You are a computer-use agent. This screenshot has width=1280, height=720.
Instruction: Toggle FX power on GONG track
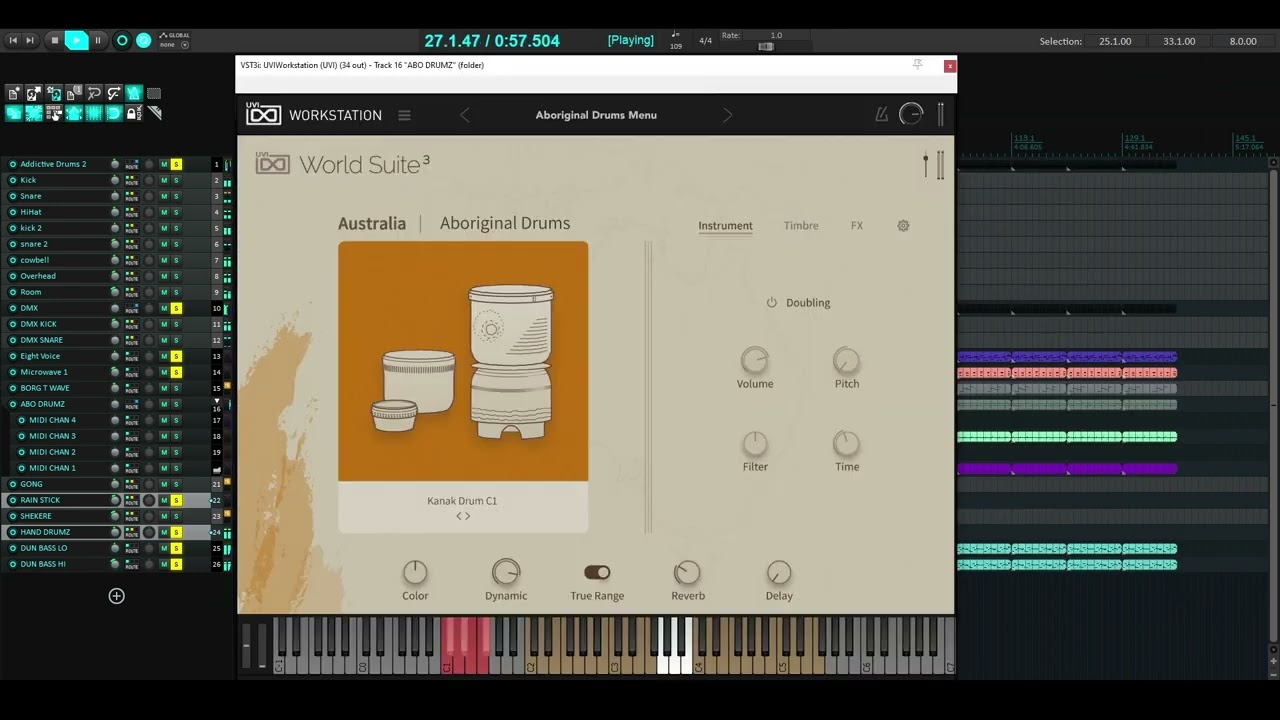pos(13,484)
